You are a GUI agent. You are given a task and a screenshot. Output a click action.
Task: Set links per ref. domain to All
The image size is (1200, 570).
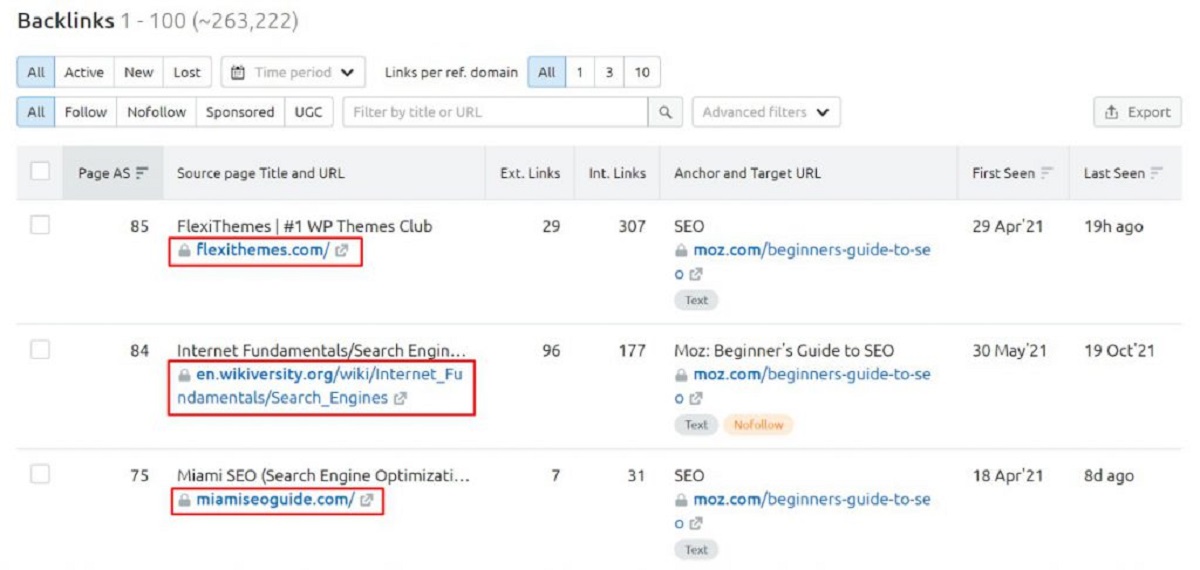546,72
